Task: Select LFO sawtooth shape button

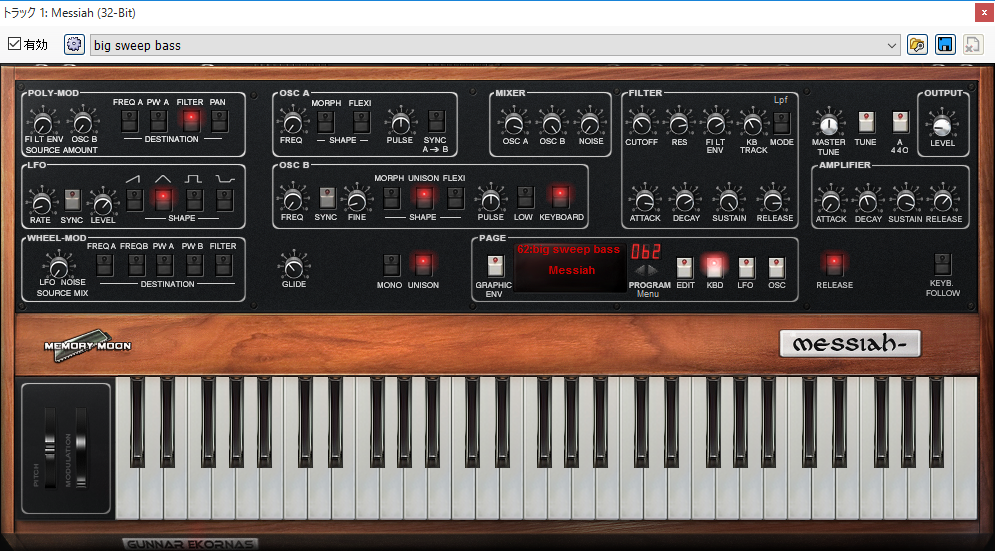Action: [x=134, y=199]
